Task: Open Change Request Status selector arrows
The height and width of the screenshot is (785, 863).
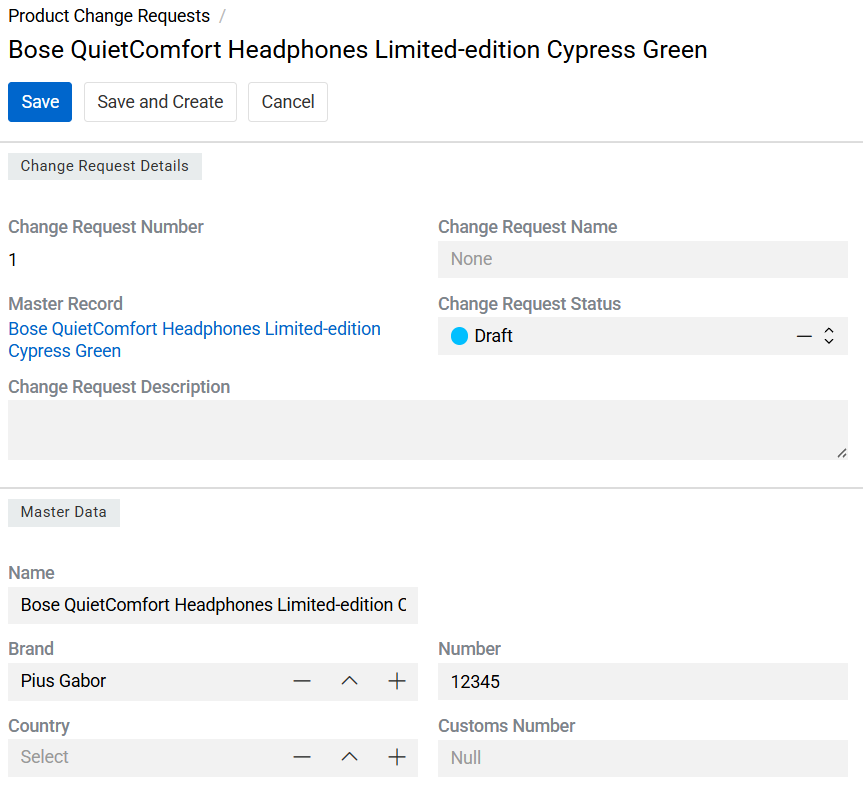Action: (x=829, y=336)
